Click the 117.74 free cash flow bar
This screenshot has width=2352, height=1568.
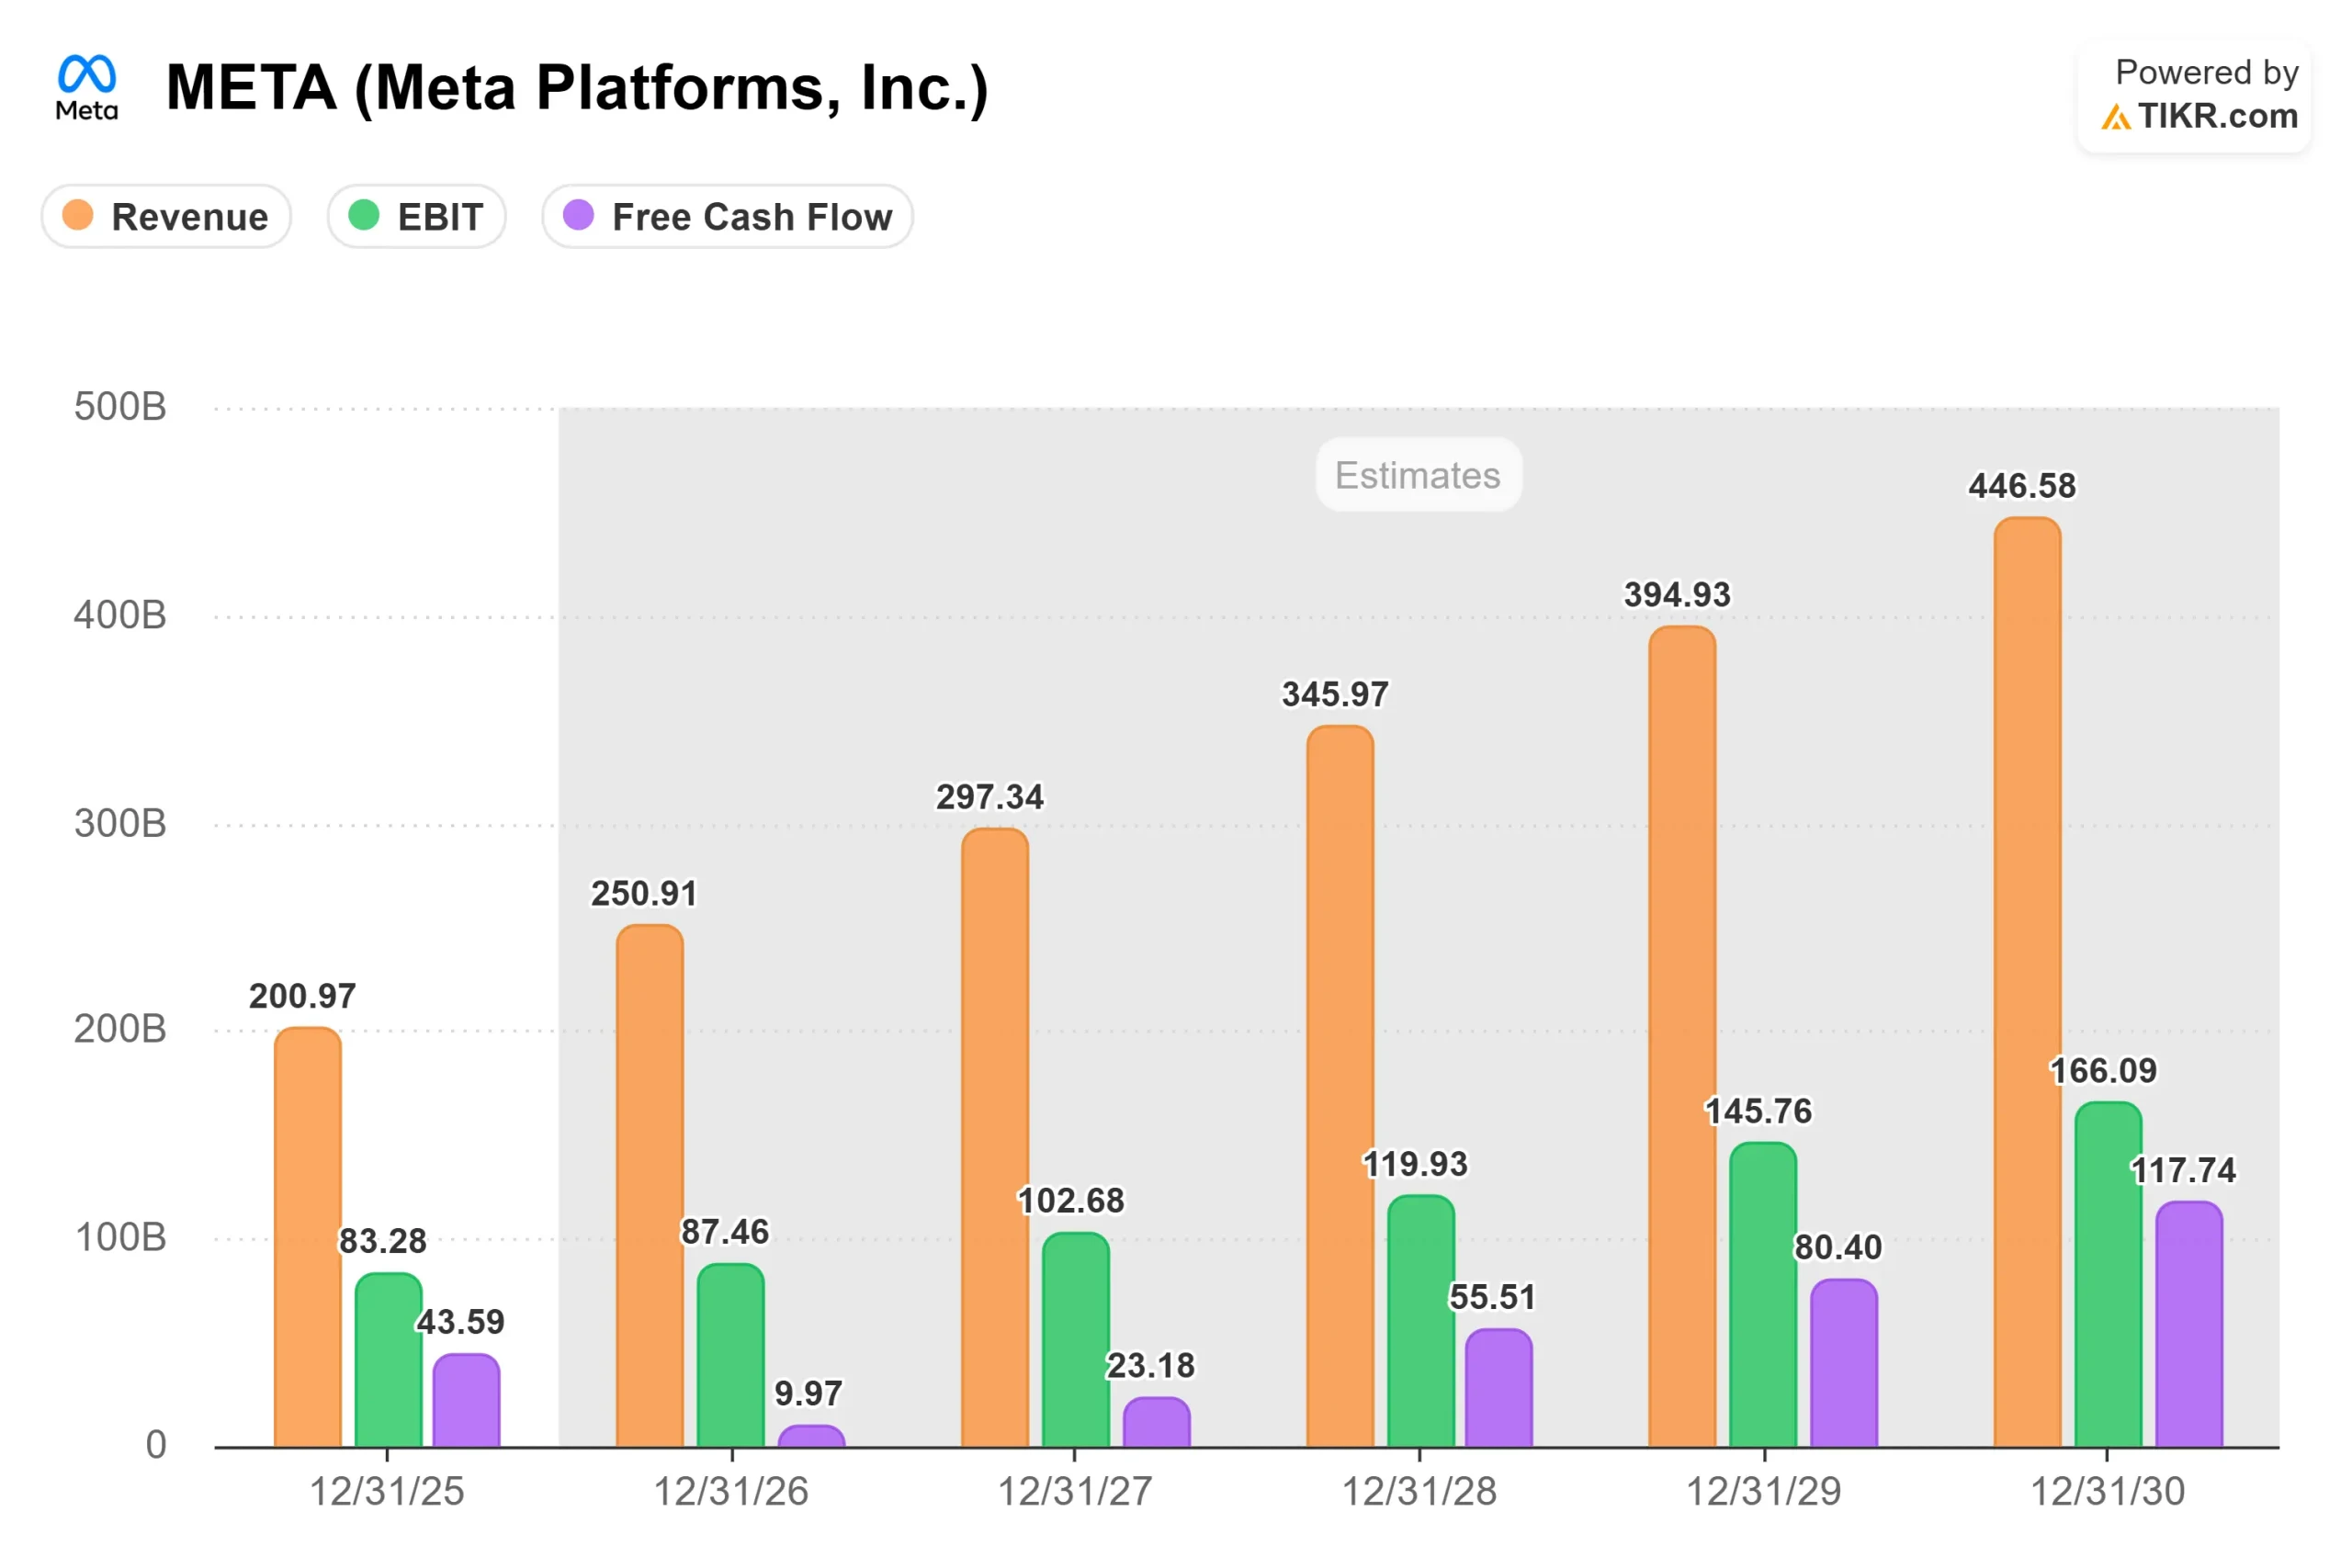click(x=2189, y=1324)
